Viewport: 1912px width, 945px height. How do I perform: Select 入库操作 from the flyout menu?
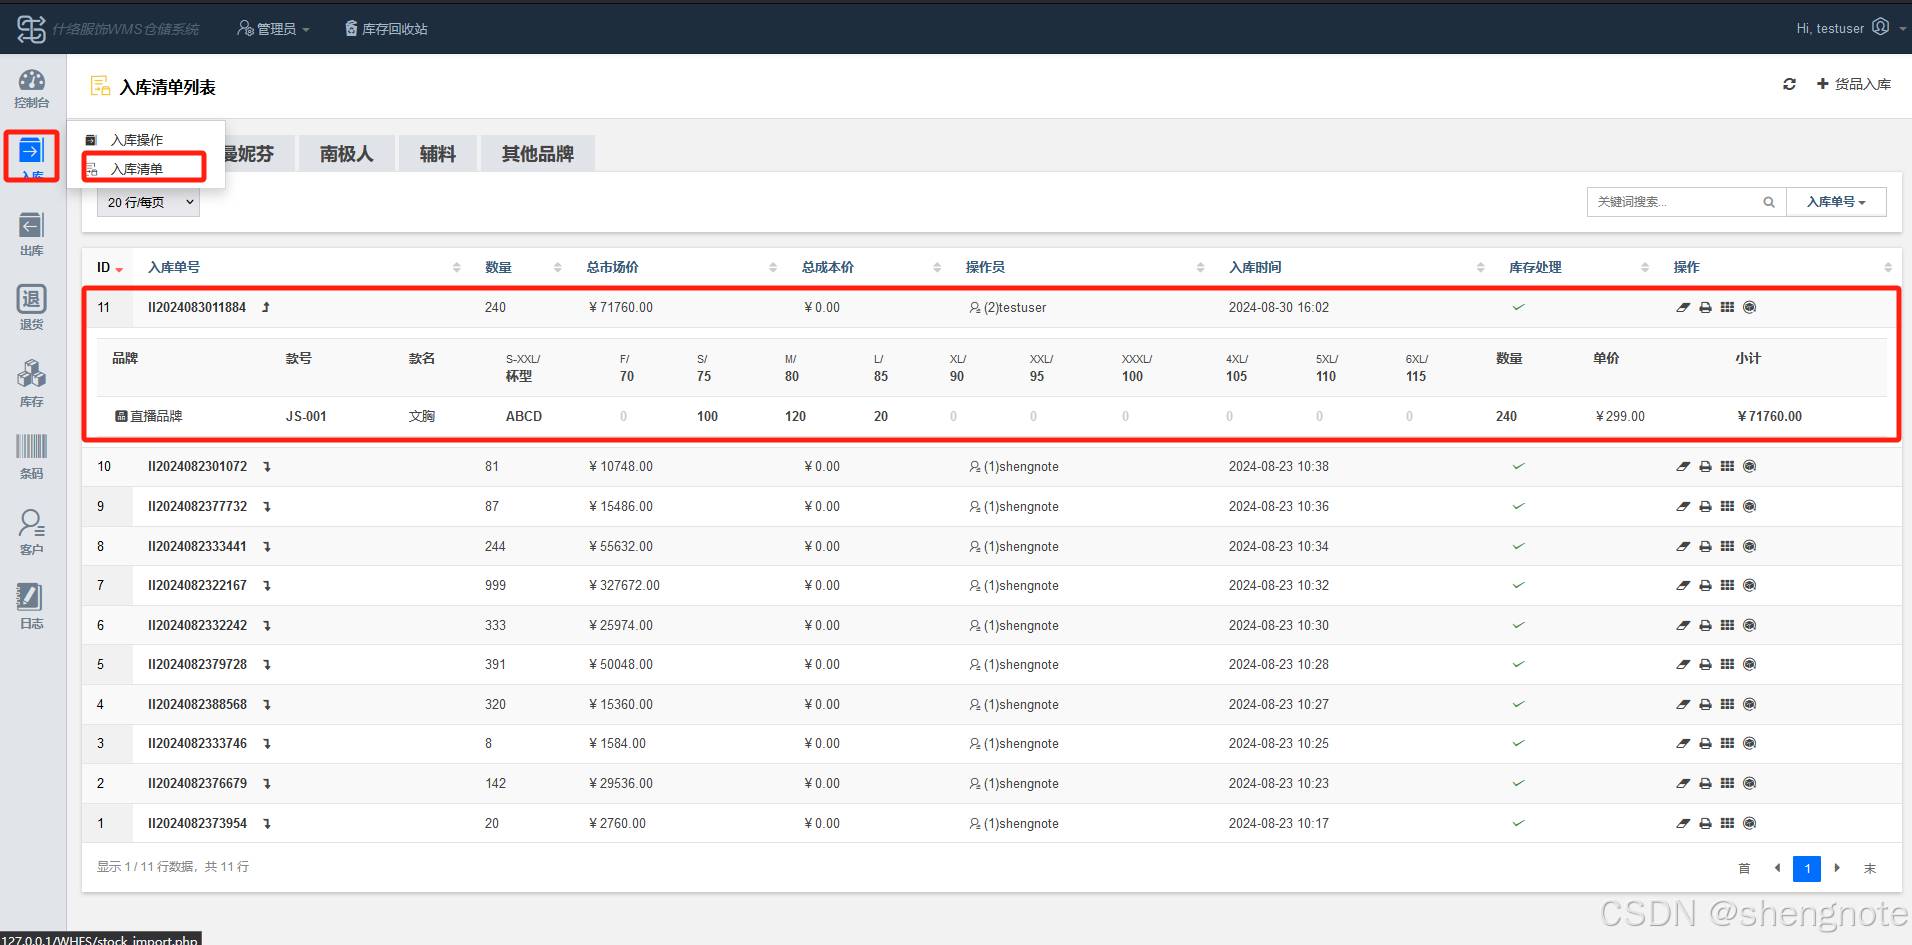(x=137, y=140)
